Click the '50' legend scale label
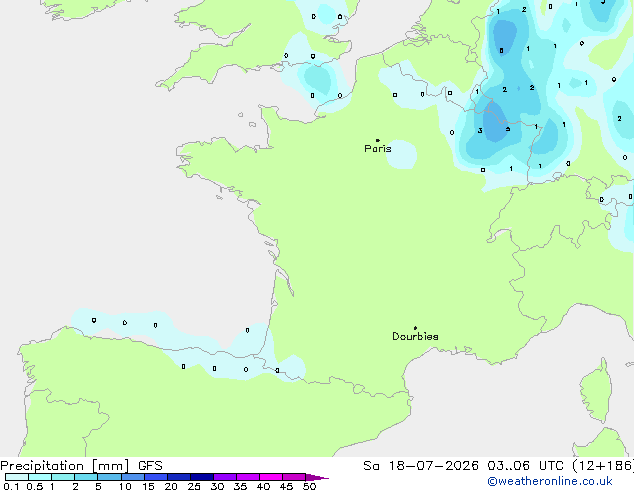 [x=310, y=486]
